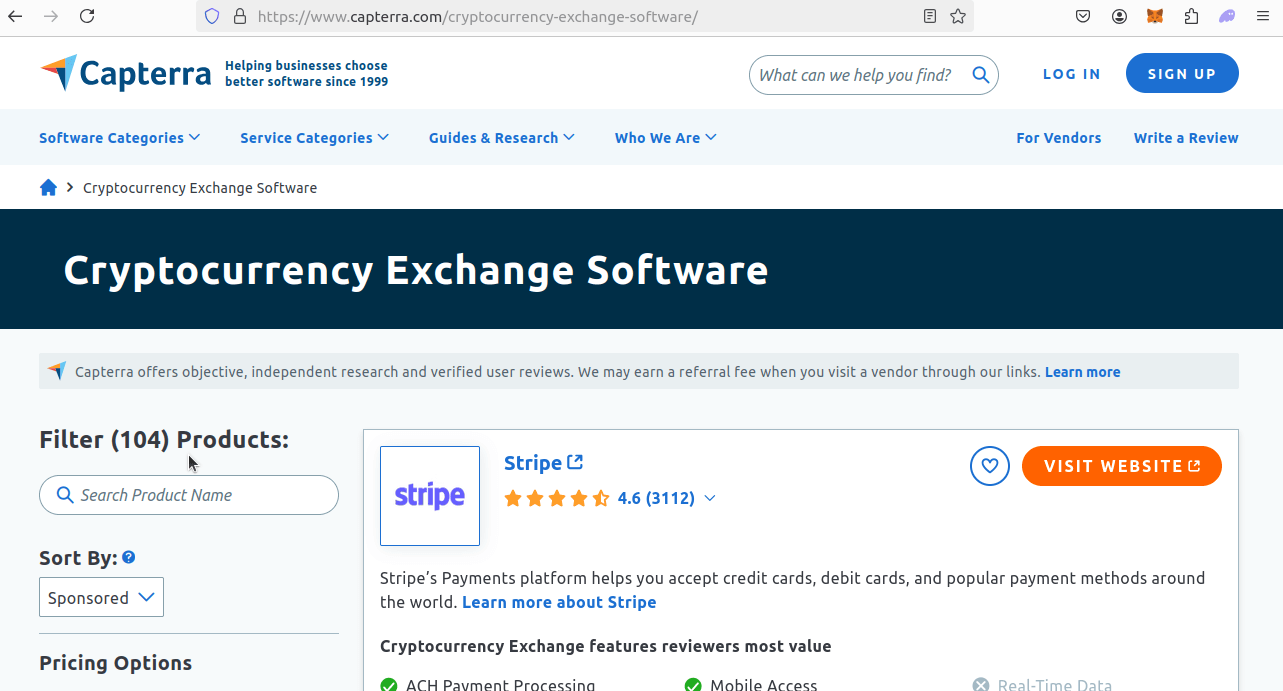Open the browser hamburger menu
Screen dimensions: 1283x691
pos(1262,16)
